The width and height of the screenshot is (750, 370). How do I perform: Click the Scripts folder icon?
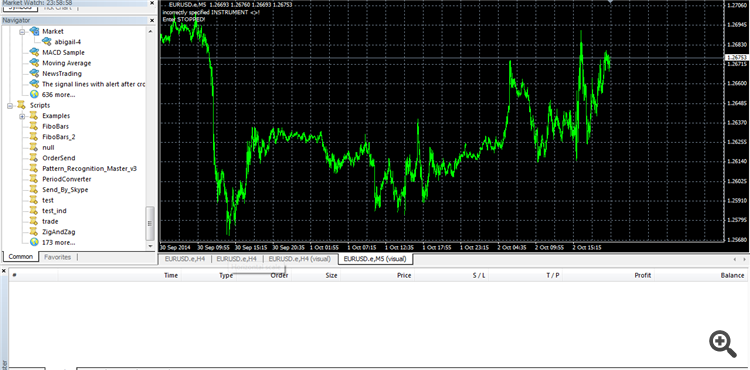21,105
